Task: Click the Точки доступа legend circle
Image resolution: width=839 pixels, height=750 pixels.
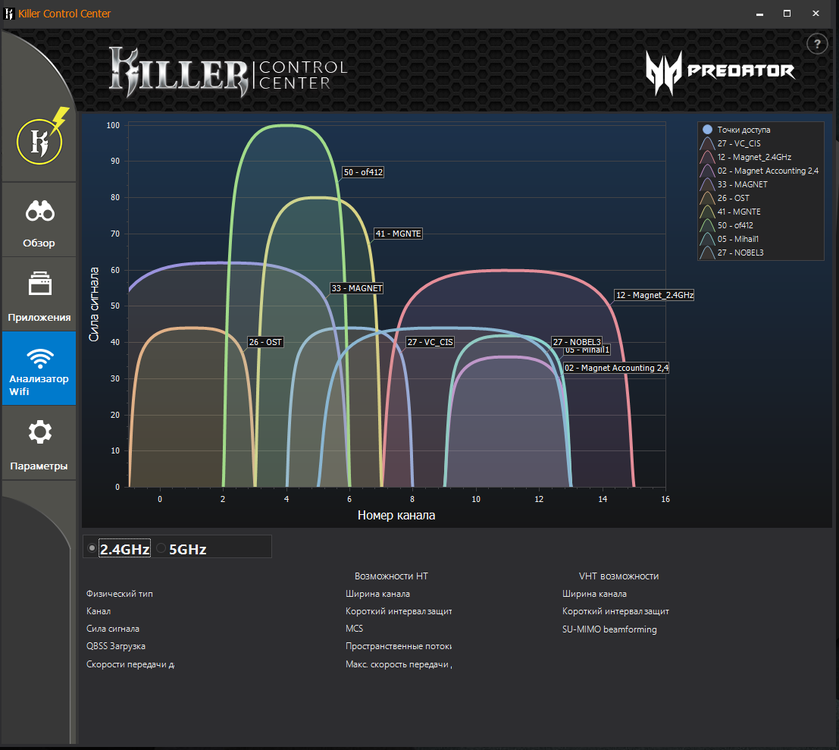Action: click(x=708, y=130)
